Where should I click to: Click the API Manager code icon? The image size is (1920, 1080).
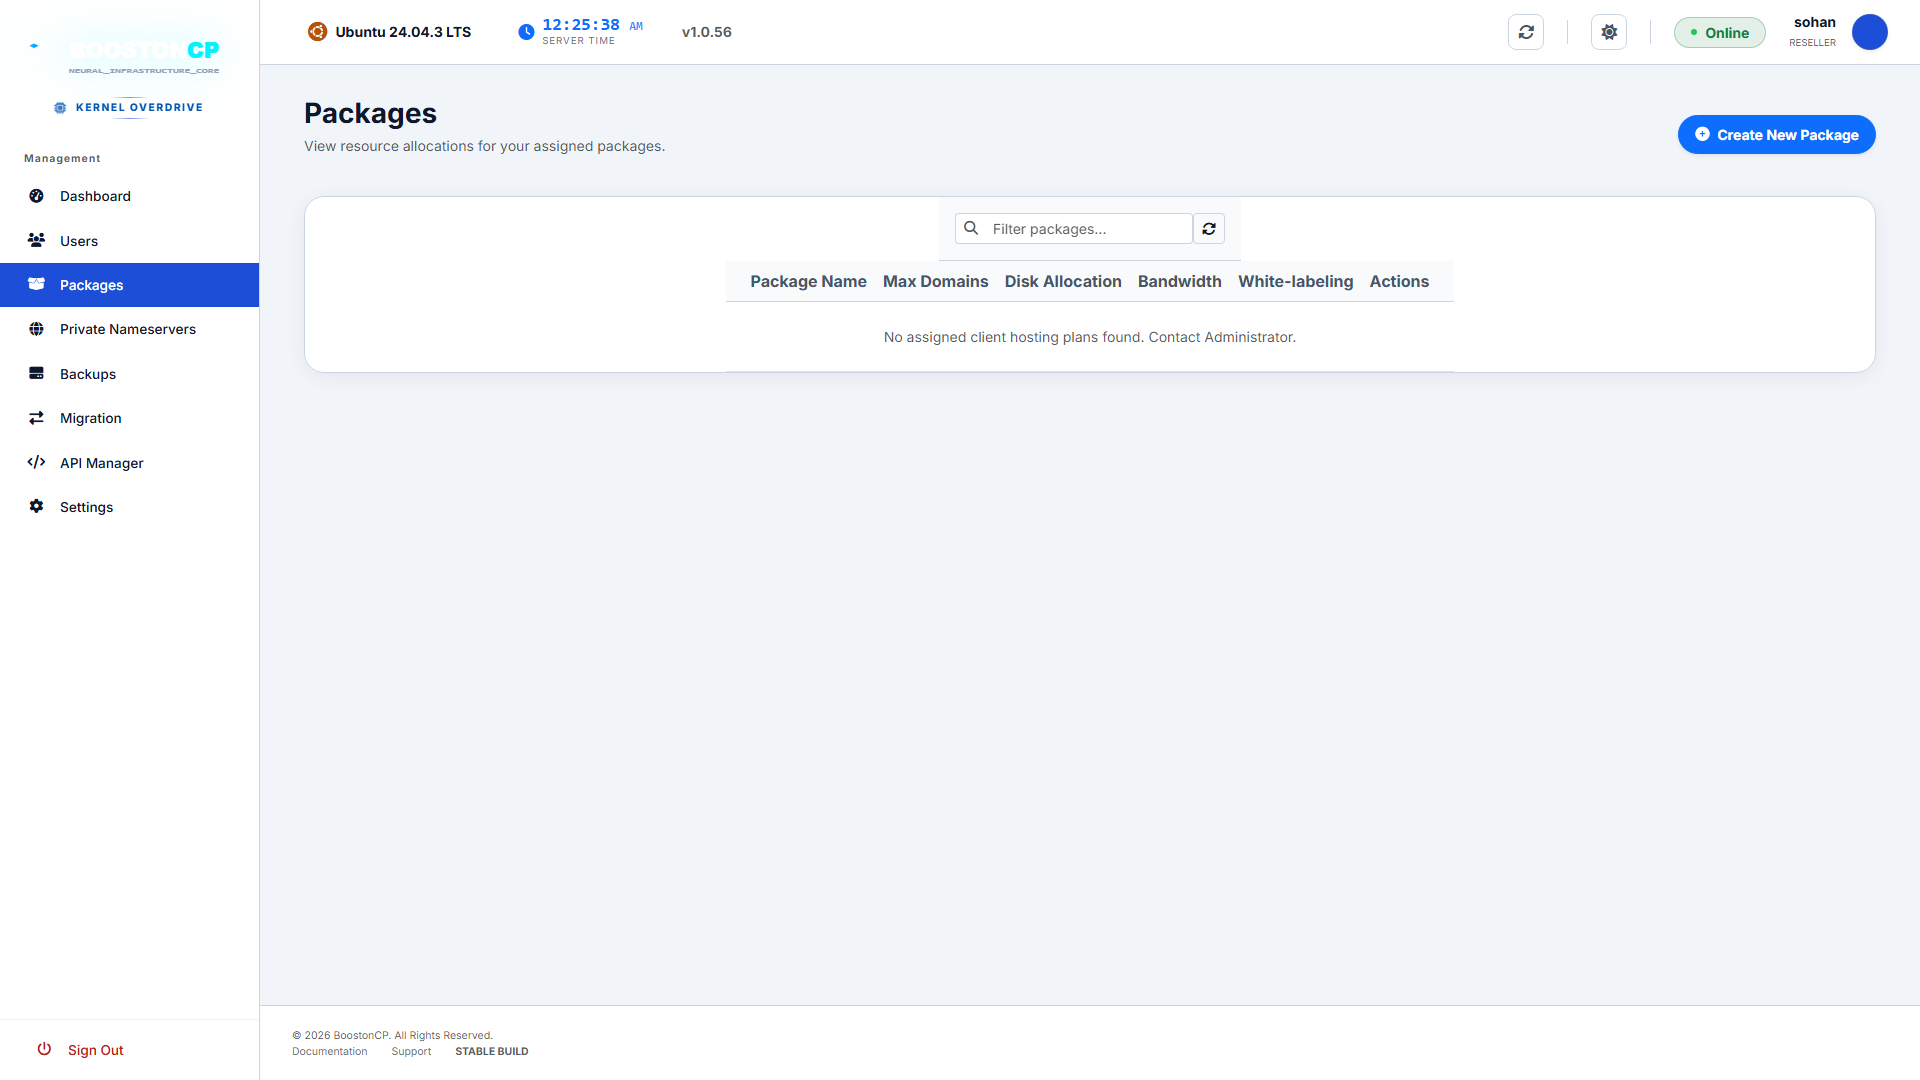36,462
